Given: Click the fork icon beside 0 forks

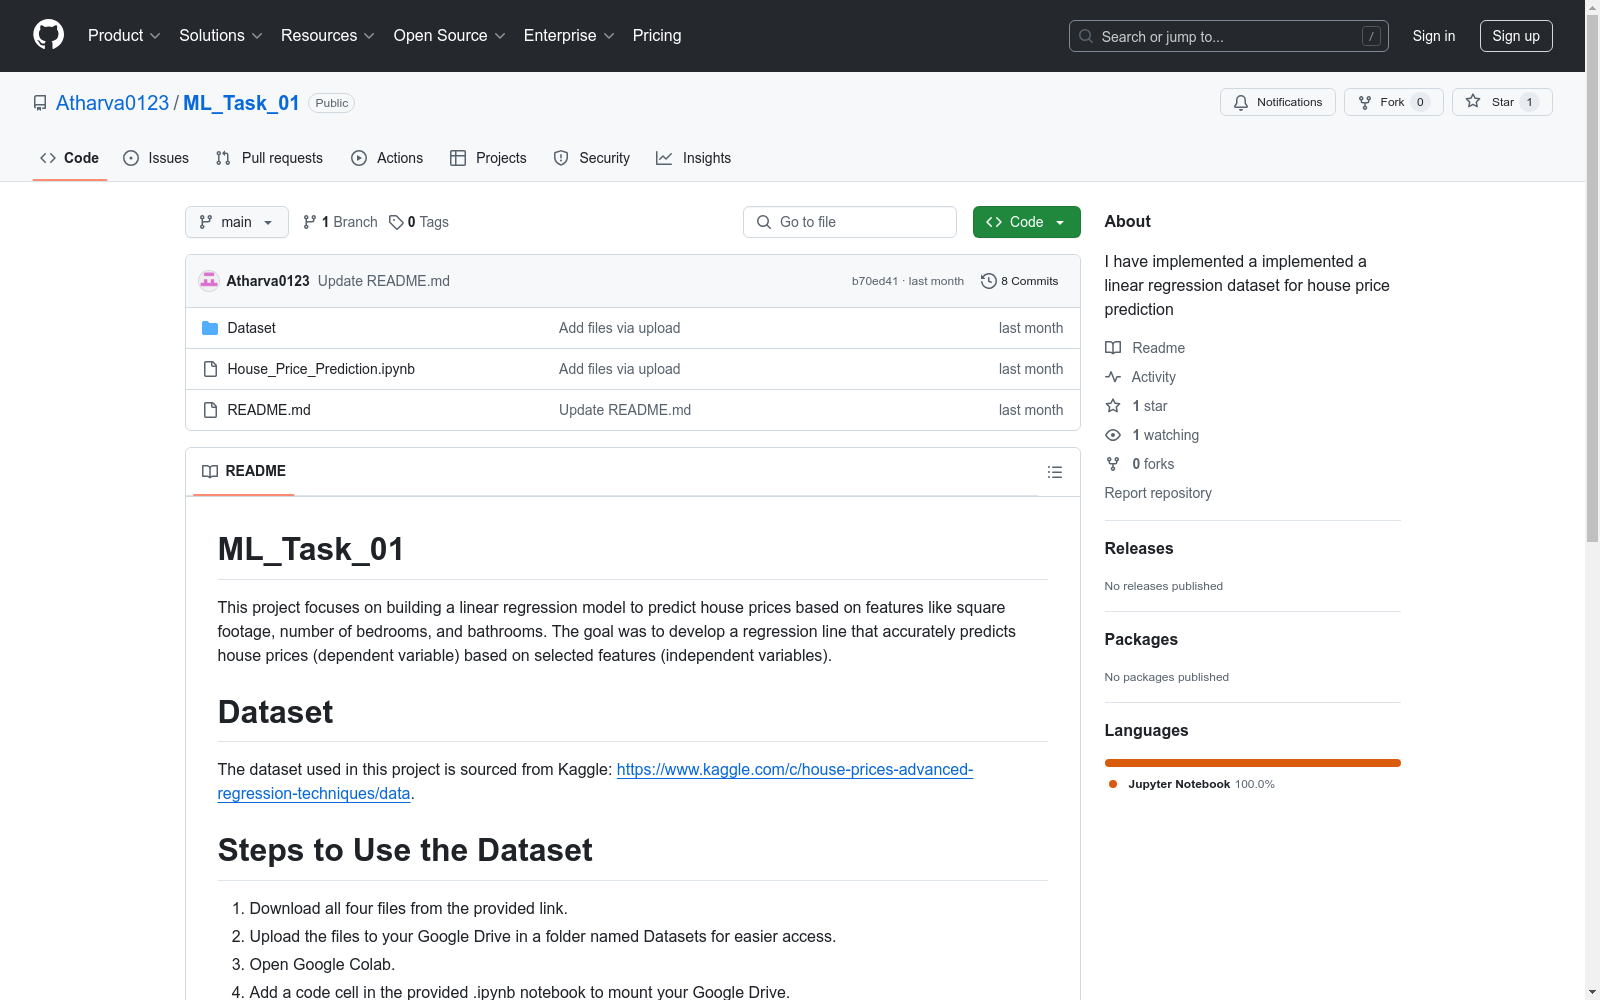Looking at the screenshot, I should point(1113,464).
